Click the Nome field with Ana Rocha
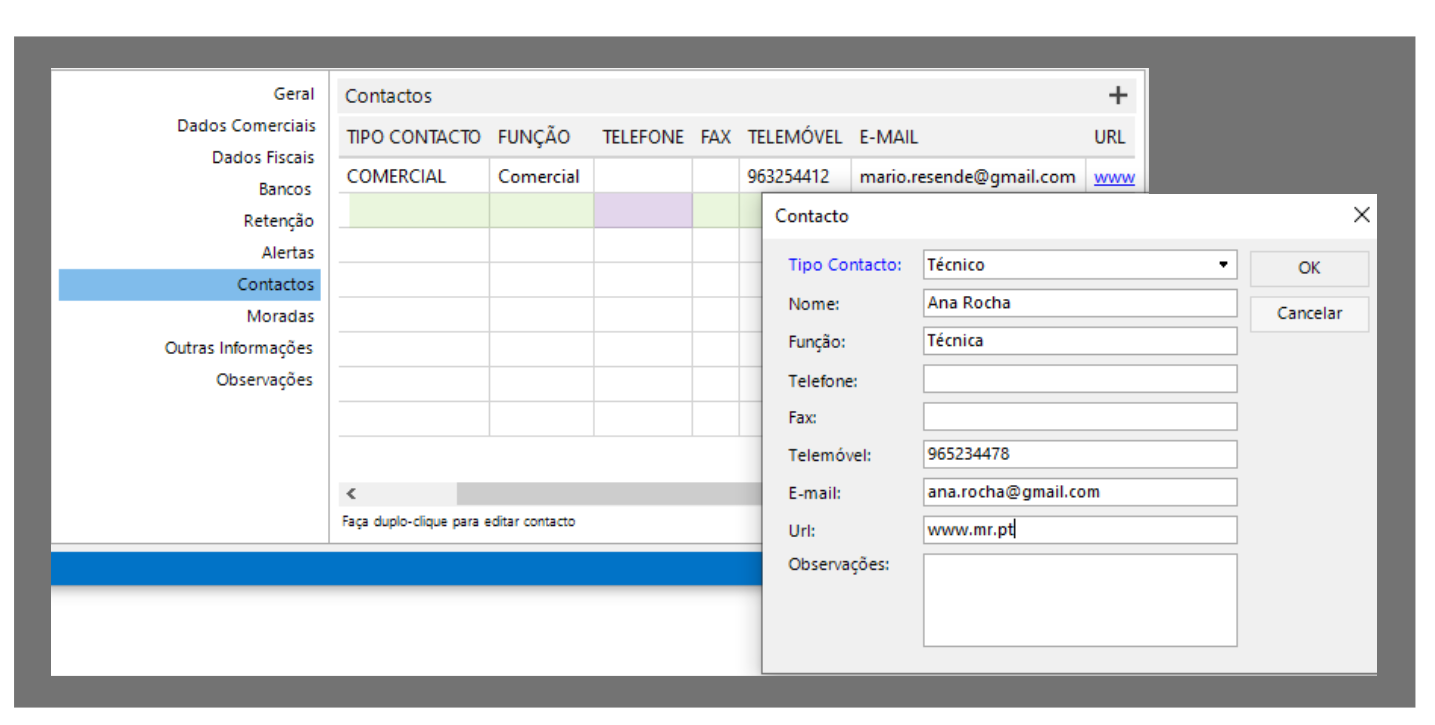Screen dimensions: 1435x725 (x=1079, y=303)
